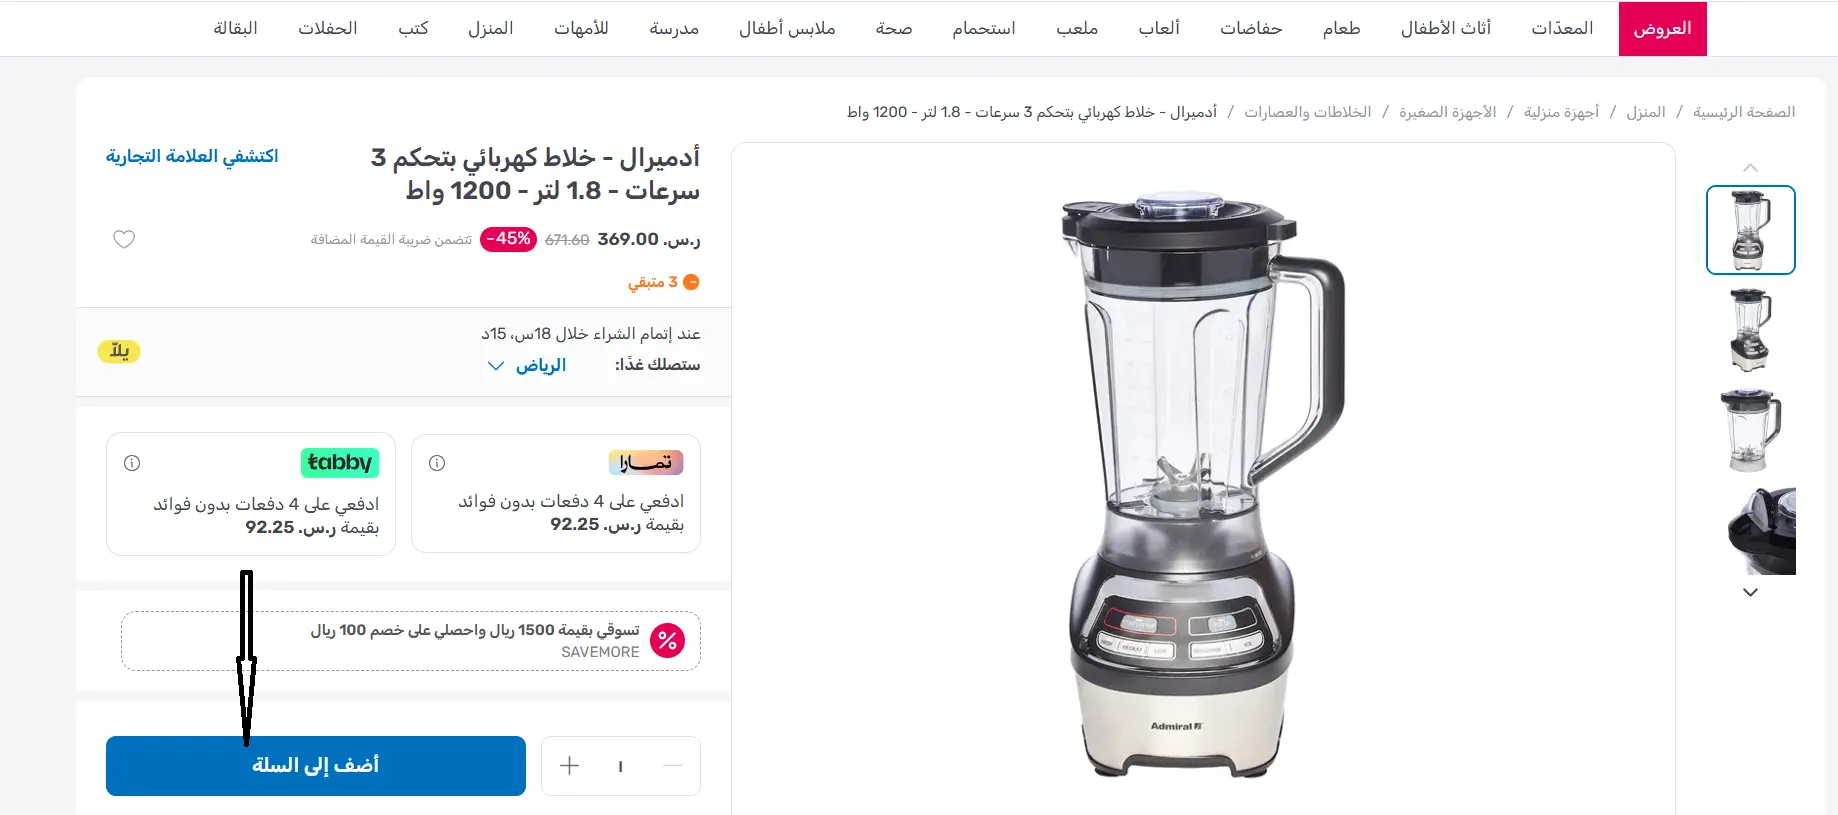This screenshot has height=815, width=1838.
Task: Select second blender thumbnail image
Action: [1750, 330]
